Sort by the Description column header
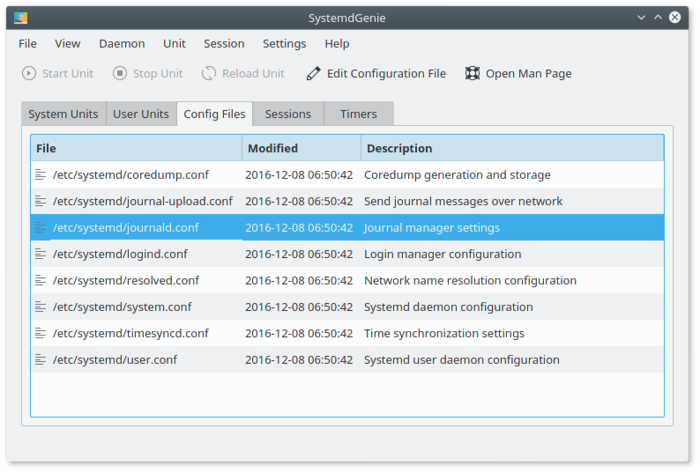Image resolution: width=700 pixels, height=473 pixels. [510, 148]
